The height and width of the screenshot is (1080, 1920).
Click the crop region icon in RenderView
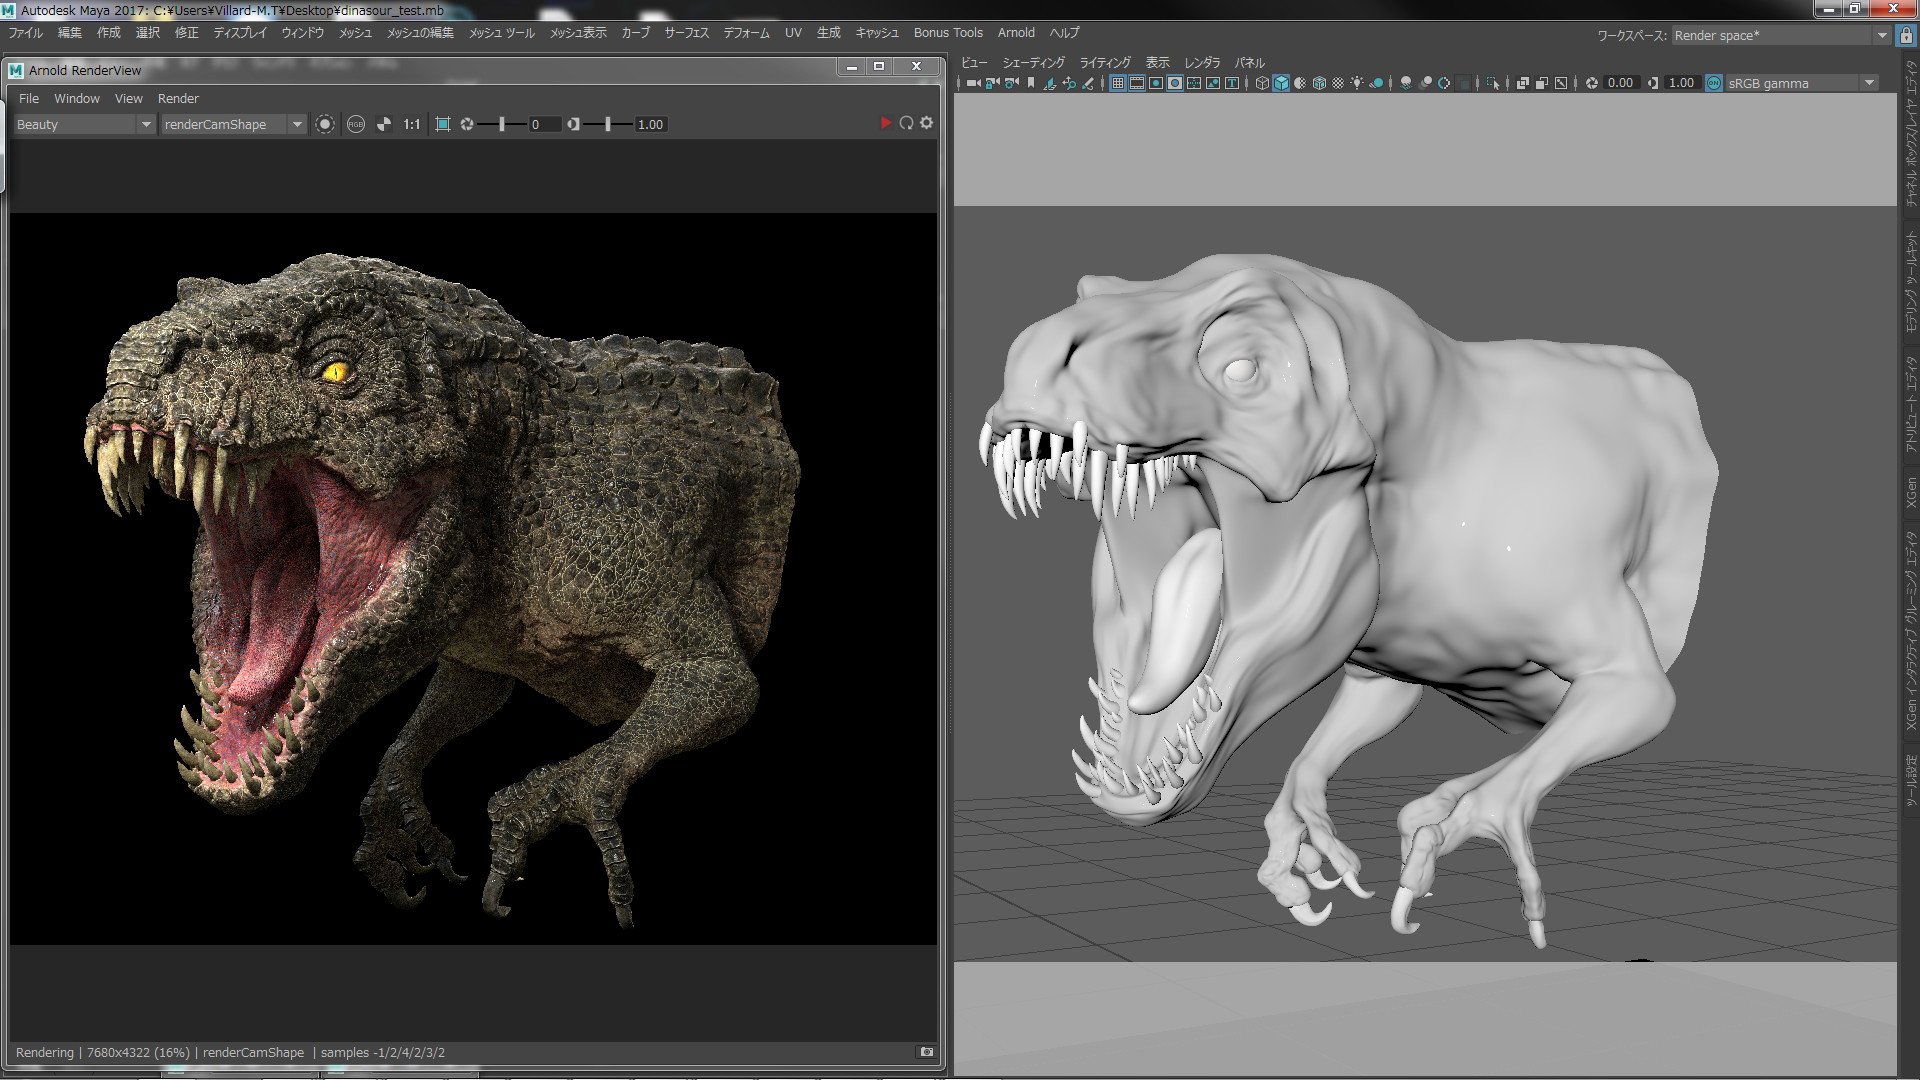443,124
